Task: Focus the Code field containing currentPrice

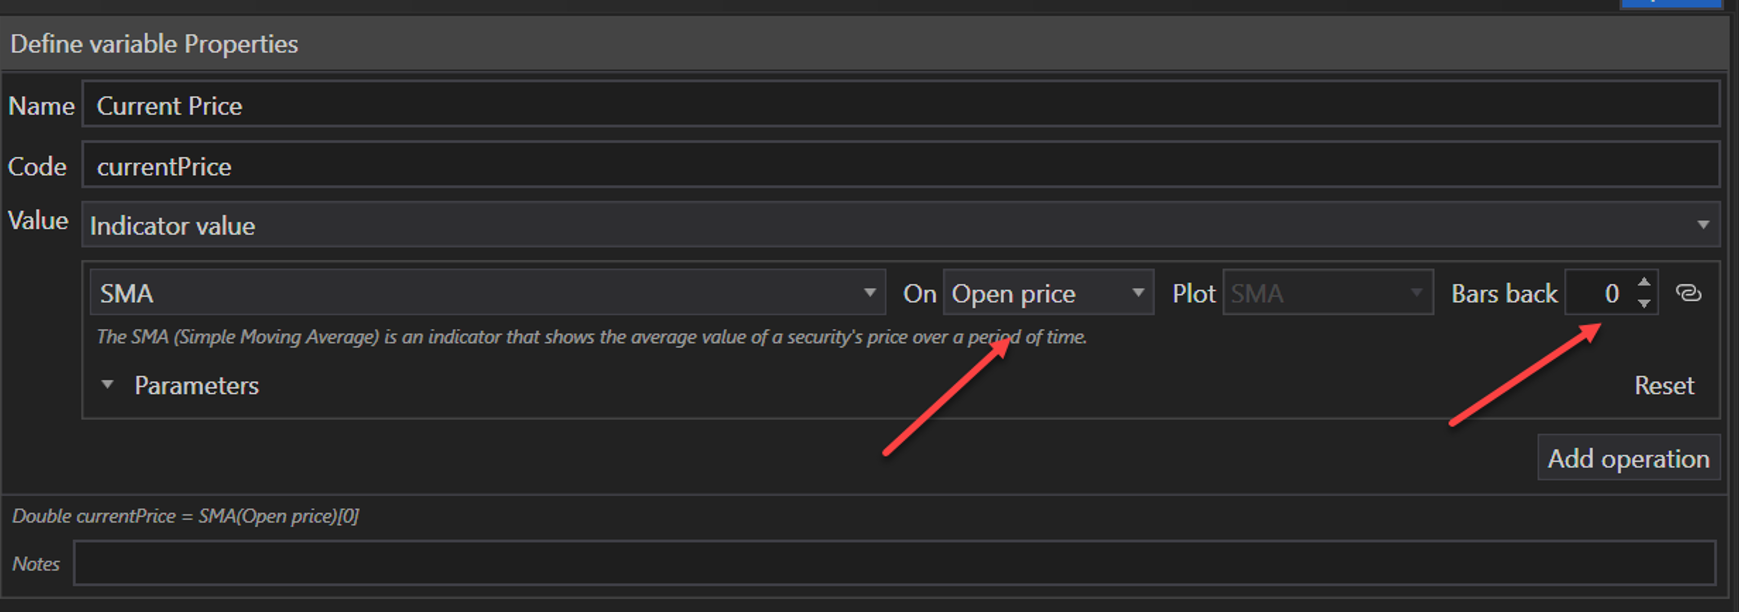Action: pos(900,166)
